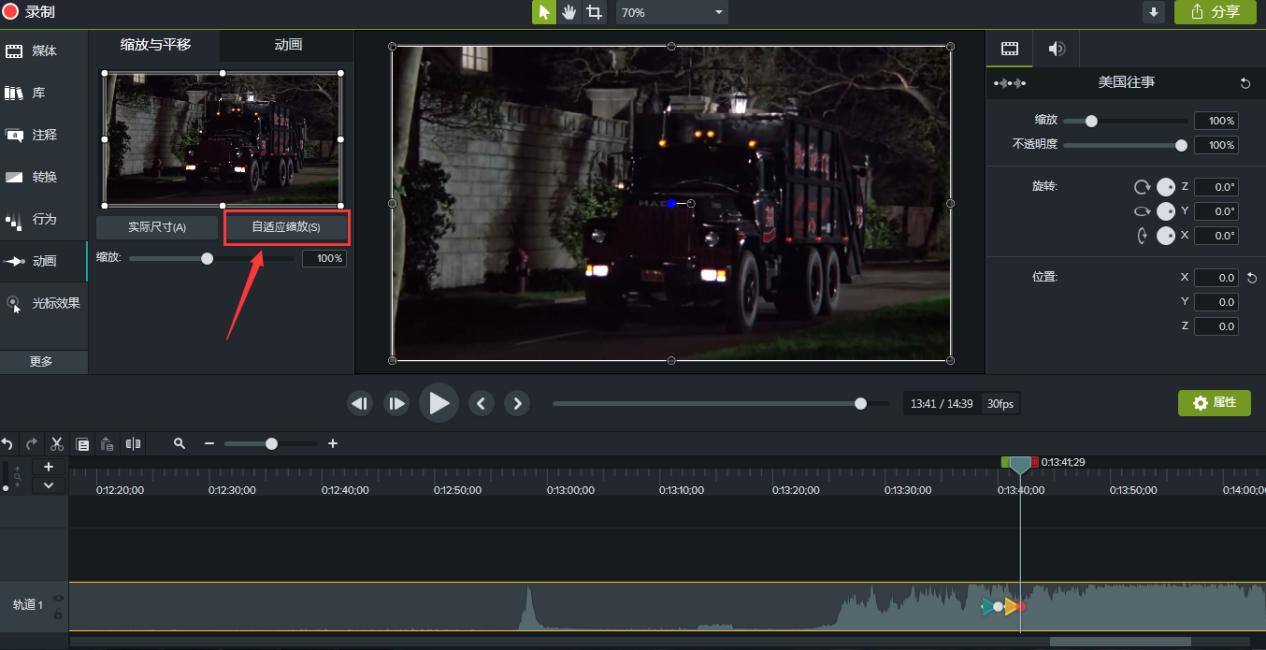Click the Redo arrow in timeline toolbar
The height and width of the screenshot is (650, 1266).
tap(32, 443)
